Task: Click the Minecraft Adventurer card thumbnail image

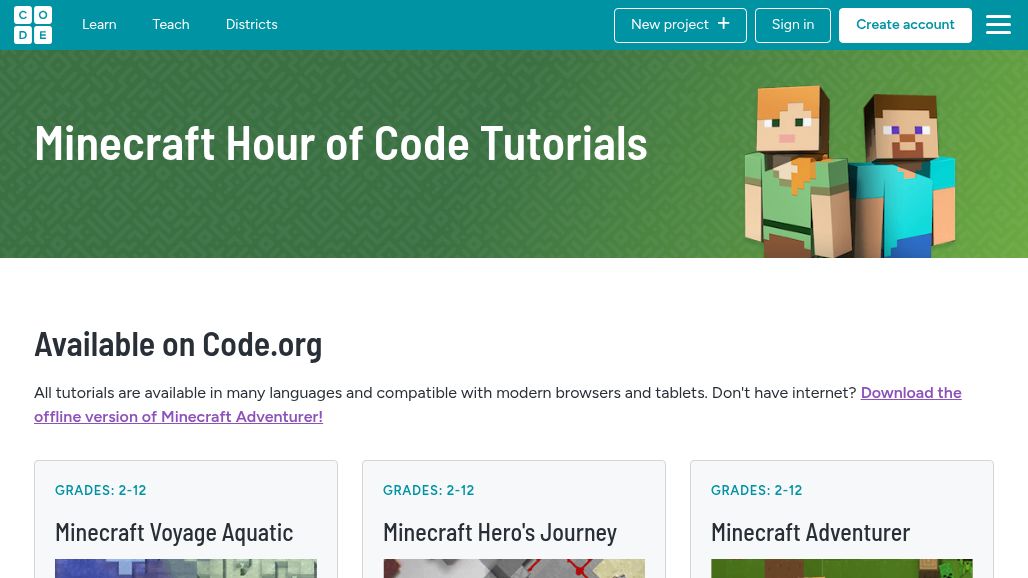Action: (841, 568)
